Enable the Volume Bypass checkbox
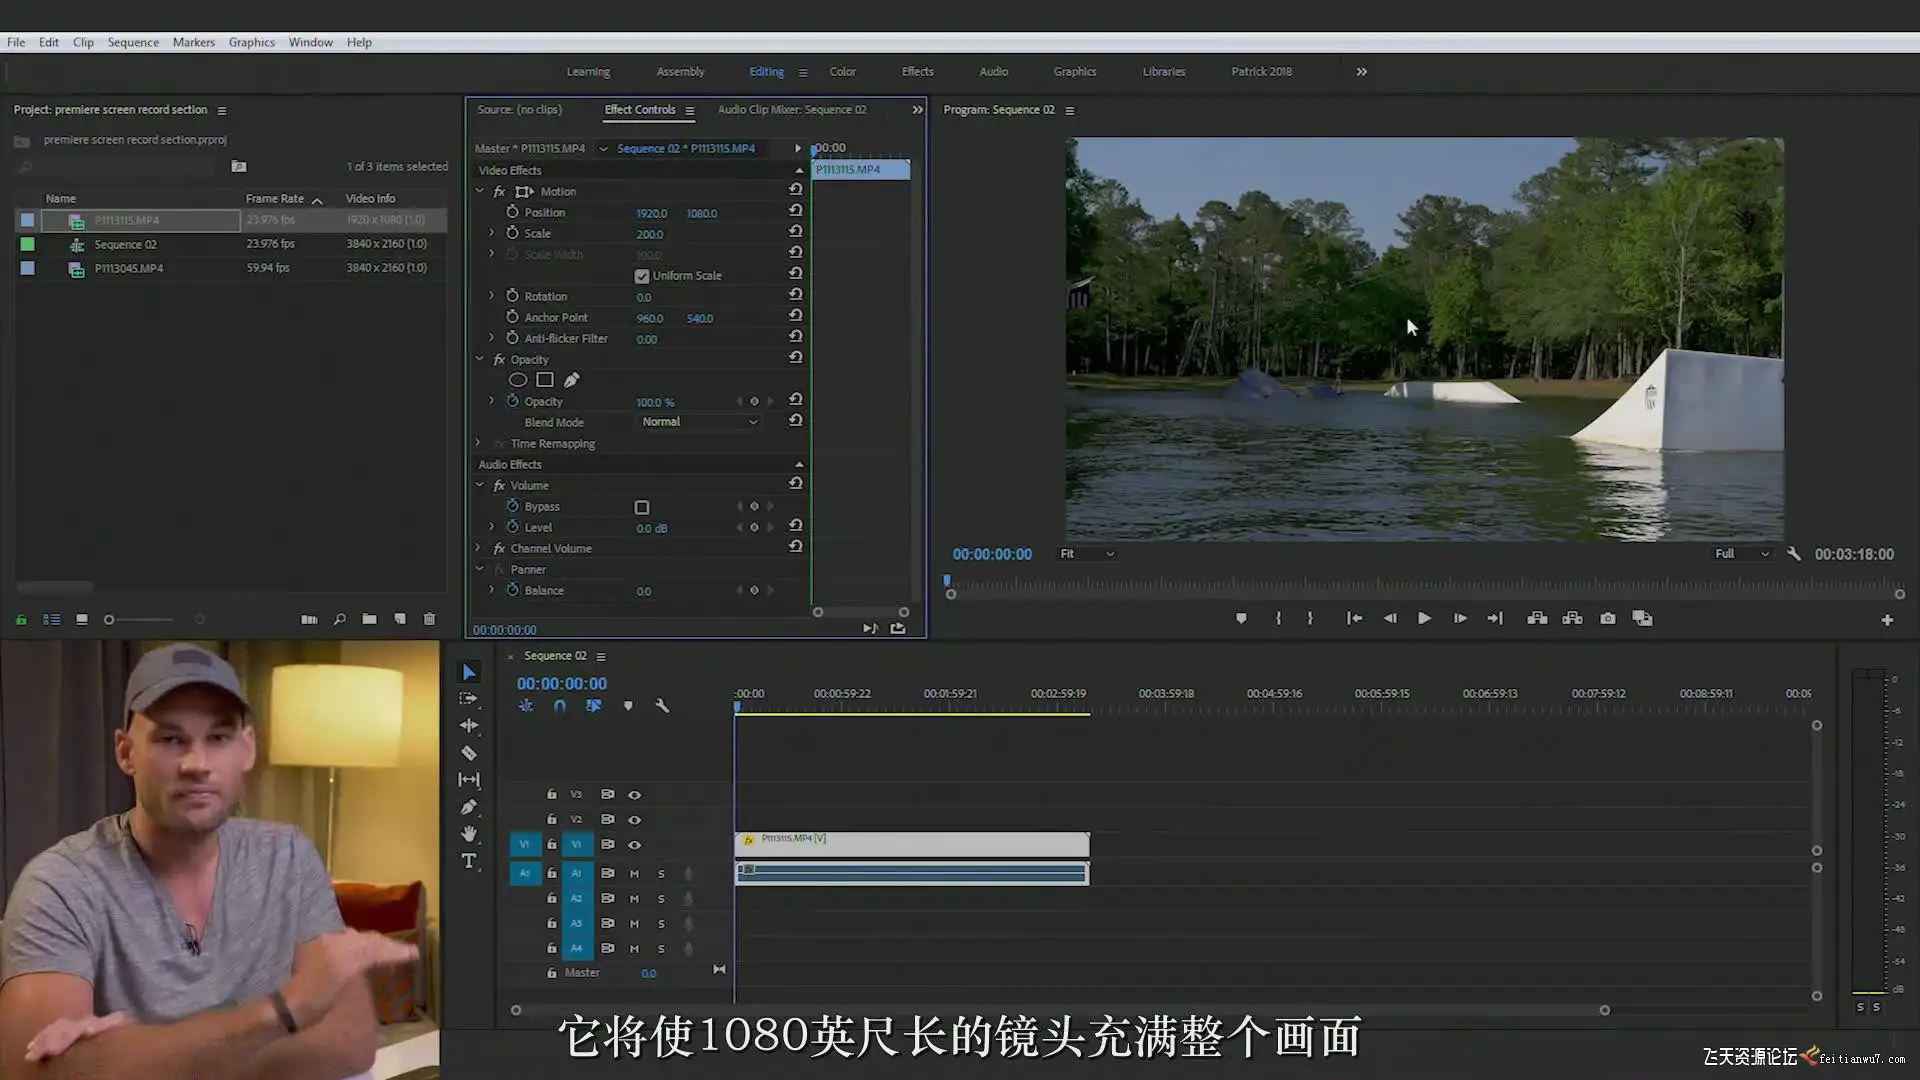The width and height of the screenshot is (1920, 1080). click(x=642, y=507)
